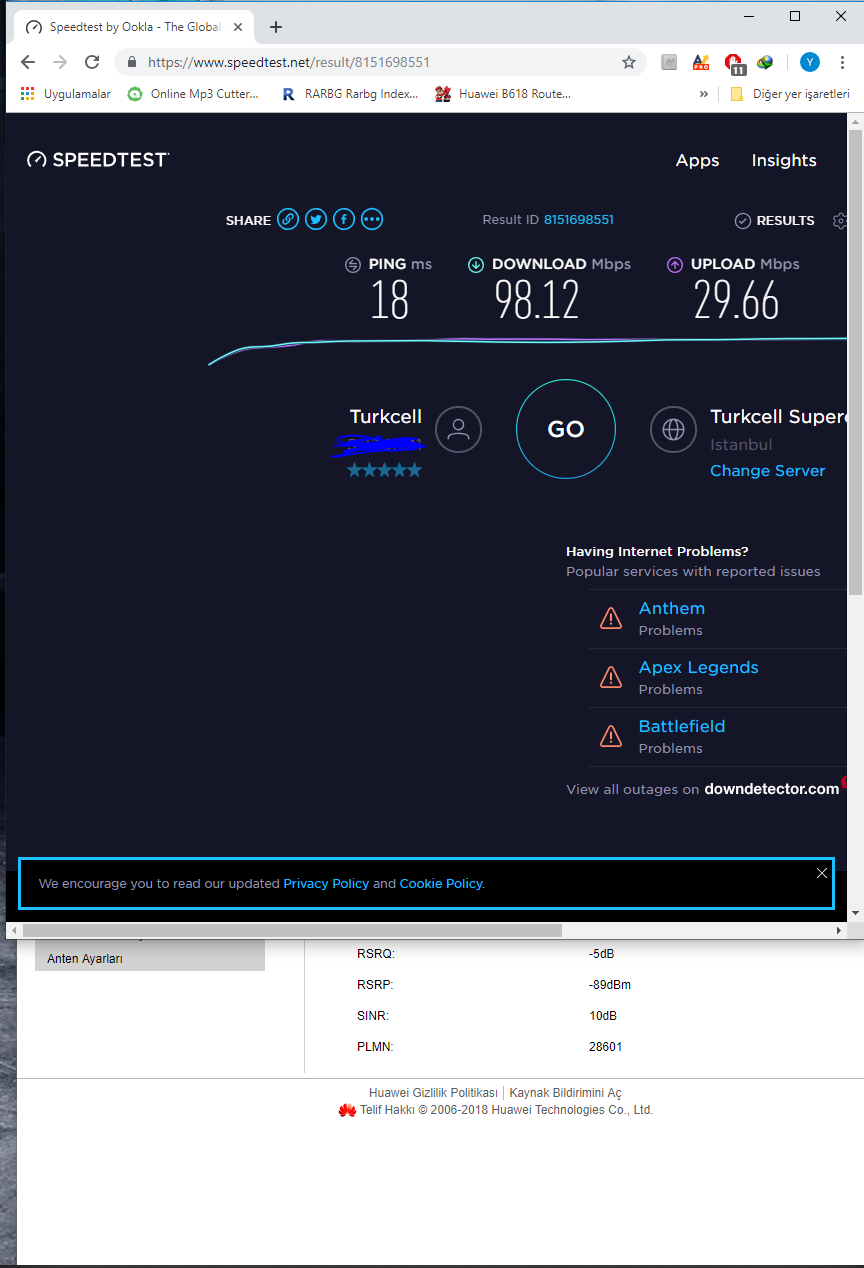Open the Apps menu on Speedtest

(697, 160)
